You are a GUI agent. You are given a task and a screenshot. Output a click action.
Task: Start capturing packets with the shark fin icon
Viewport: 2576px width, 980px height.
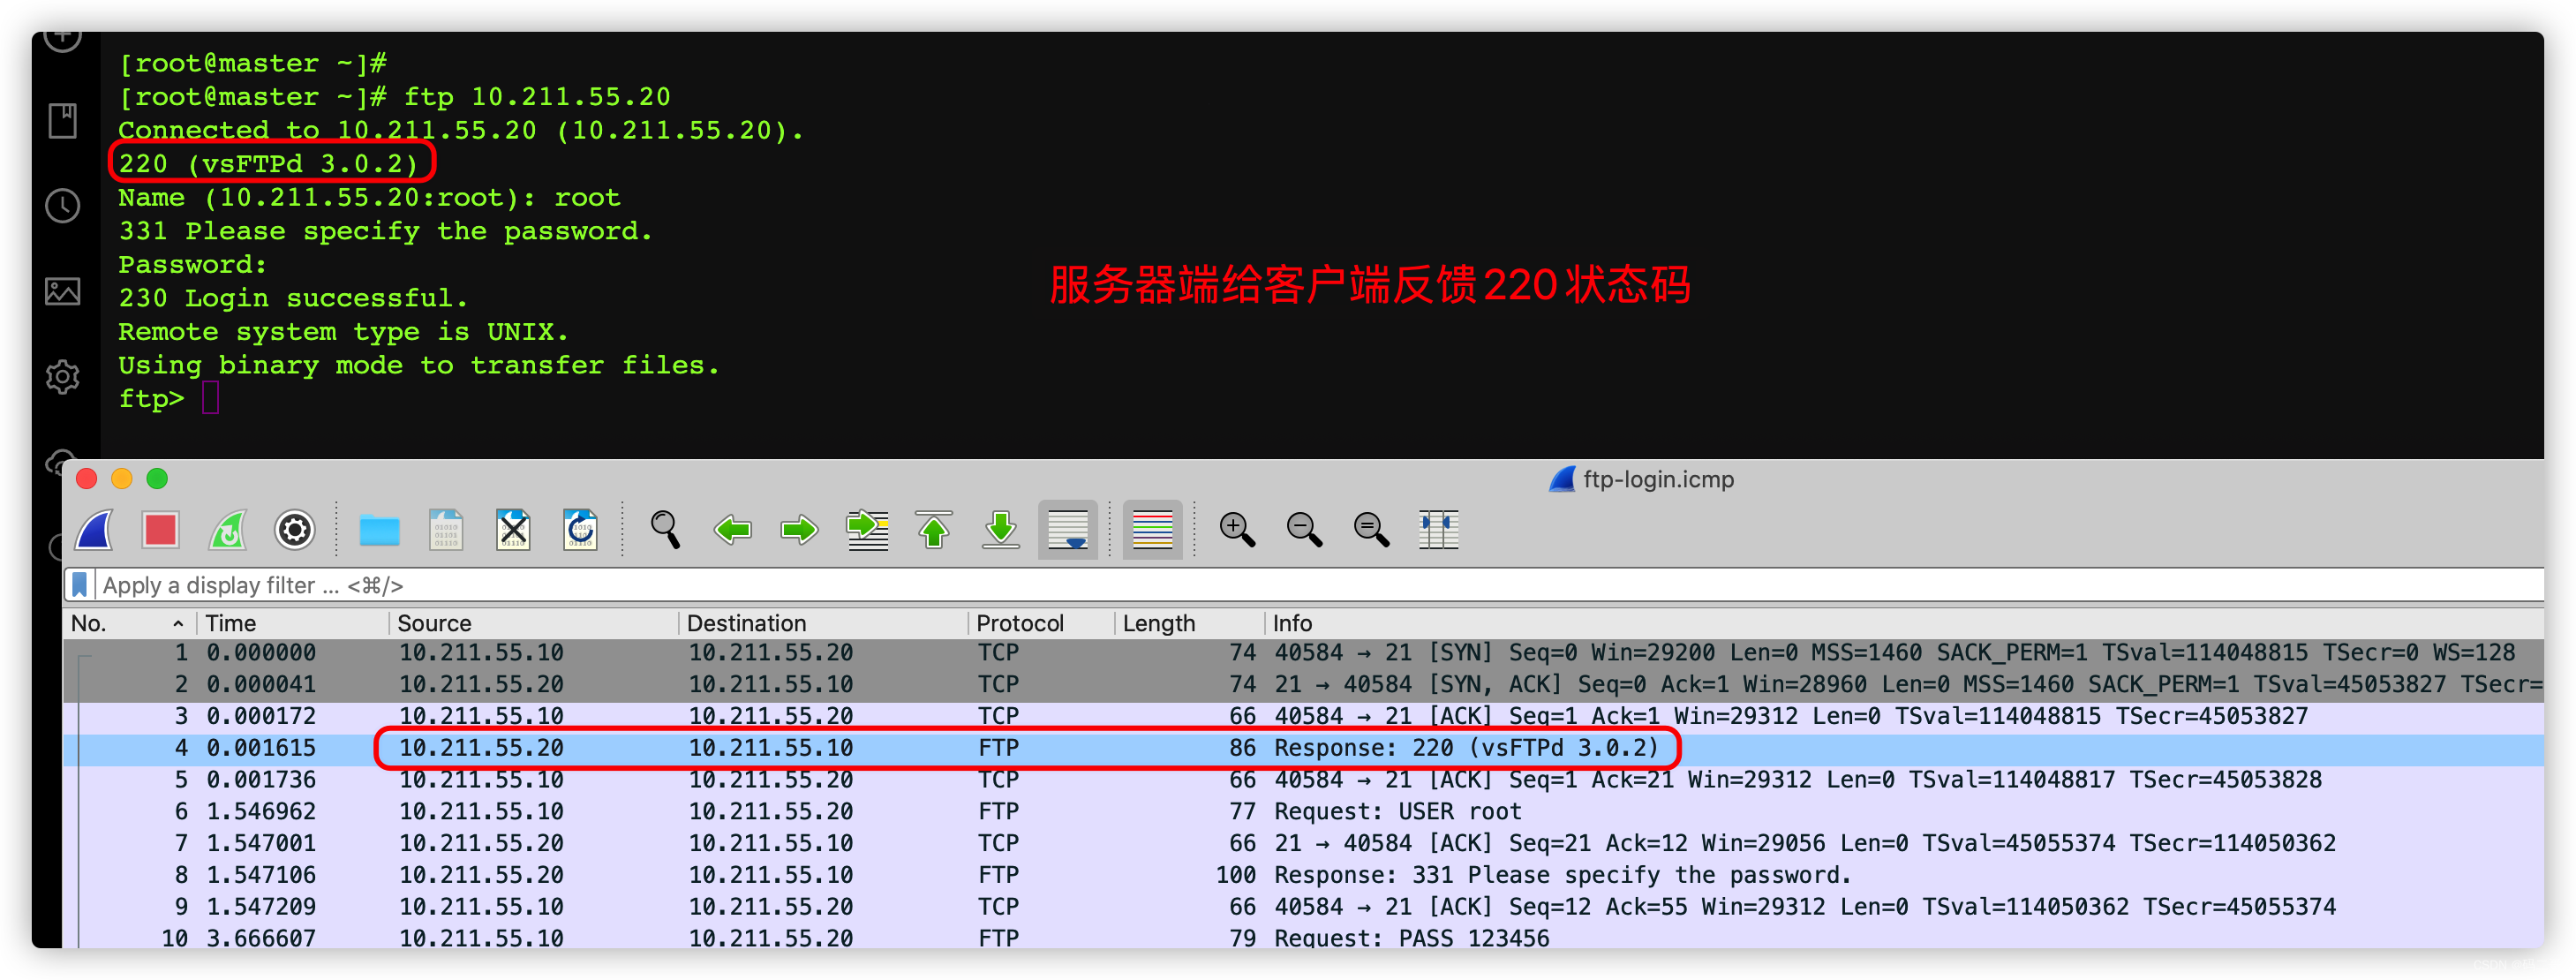(95, 530)
